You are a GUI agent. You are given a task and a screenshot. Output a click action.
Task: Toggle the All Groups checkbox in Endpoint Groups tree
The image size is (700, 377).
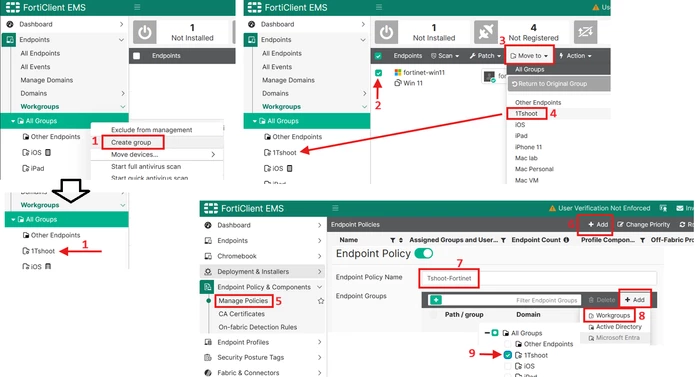(495, 333)
